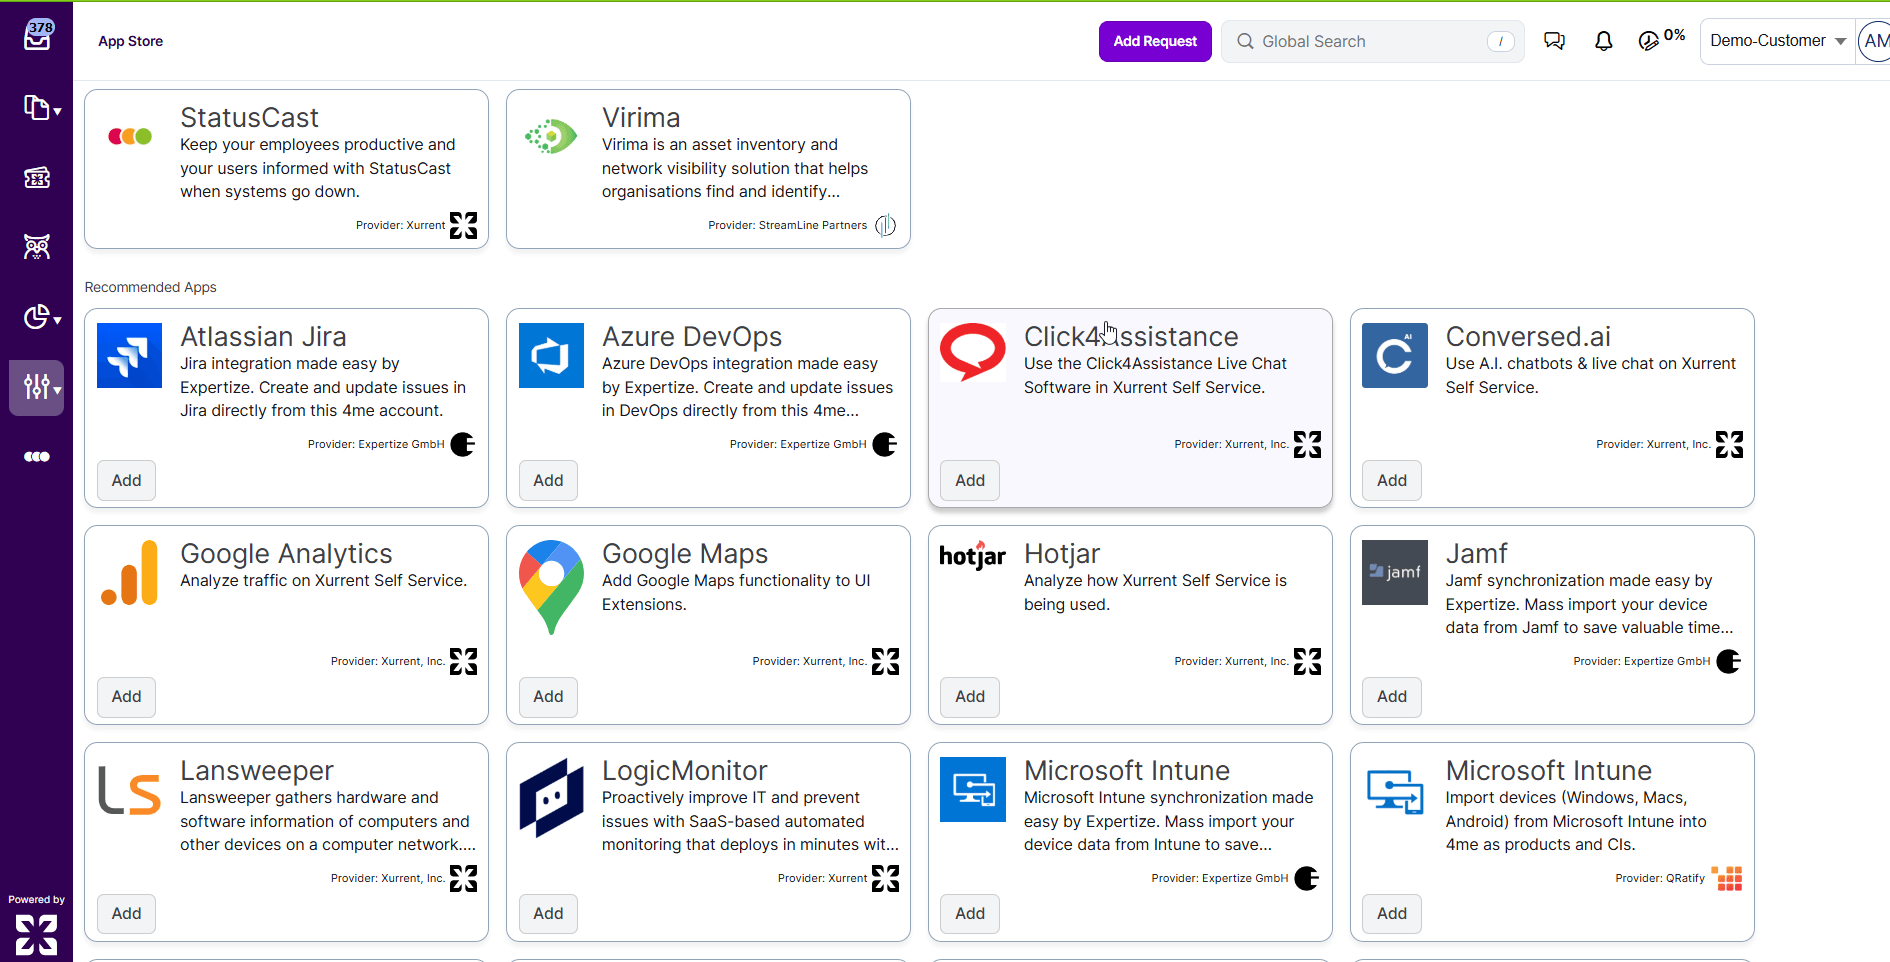Click the Add Request button
The height and width of the screenshot is (962, 1890).
(1155, 41)
